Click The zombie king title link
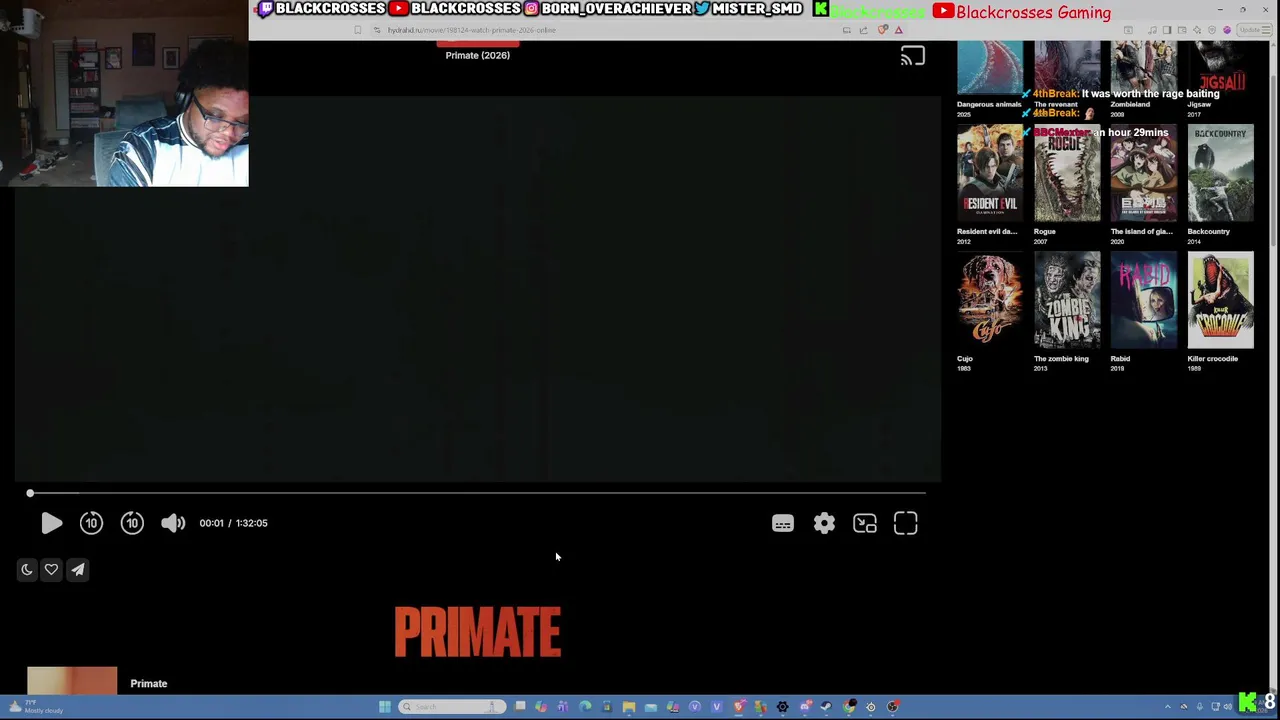Screen dimensions: 1280x720 pyautogui.click(x=1061, y=358)
